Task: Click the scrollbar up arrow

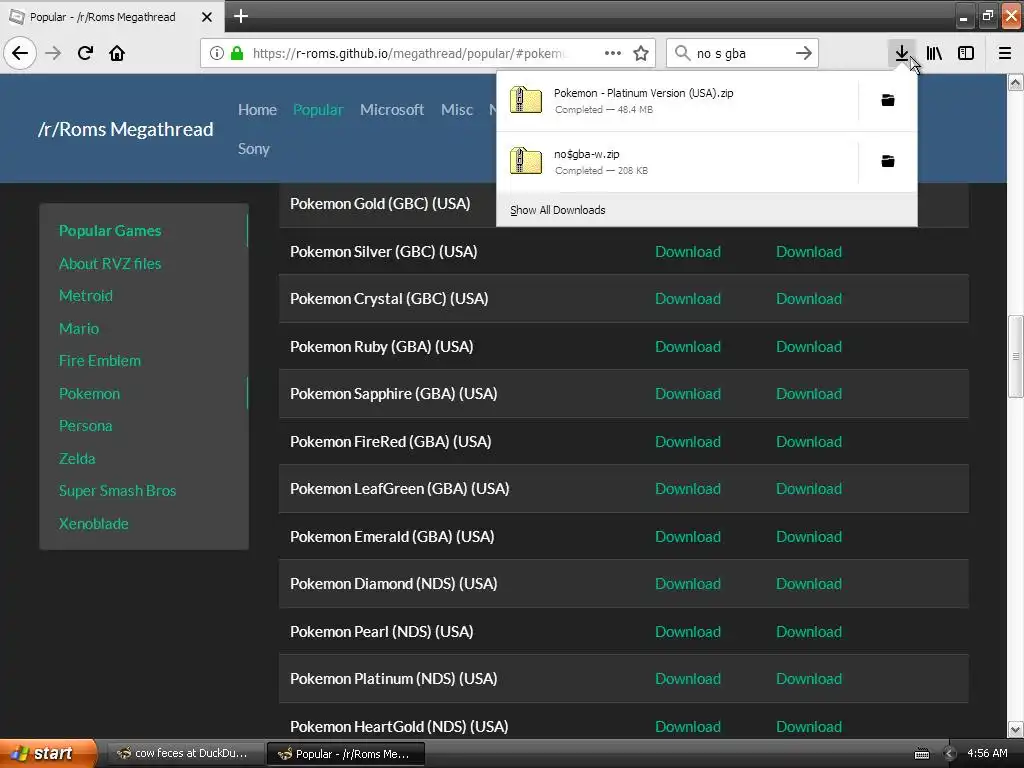Action: point(1016,82)
